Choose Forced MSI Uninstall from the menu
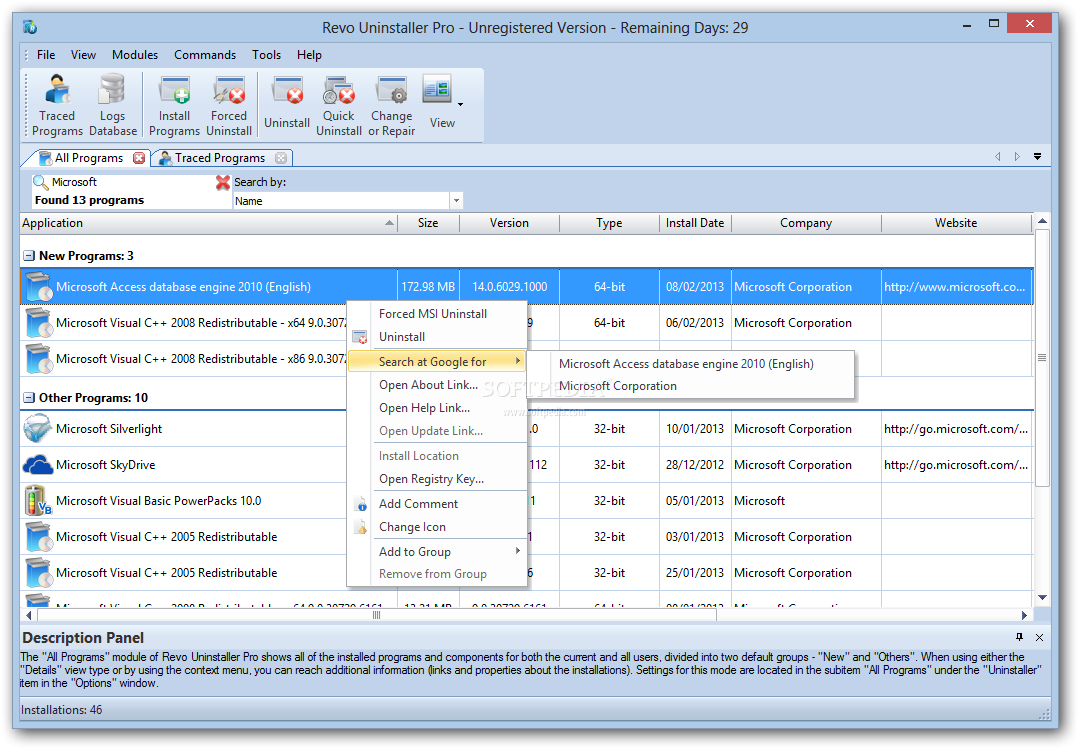The height and width of the screenshot is (749, 1079). point(433,314)
